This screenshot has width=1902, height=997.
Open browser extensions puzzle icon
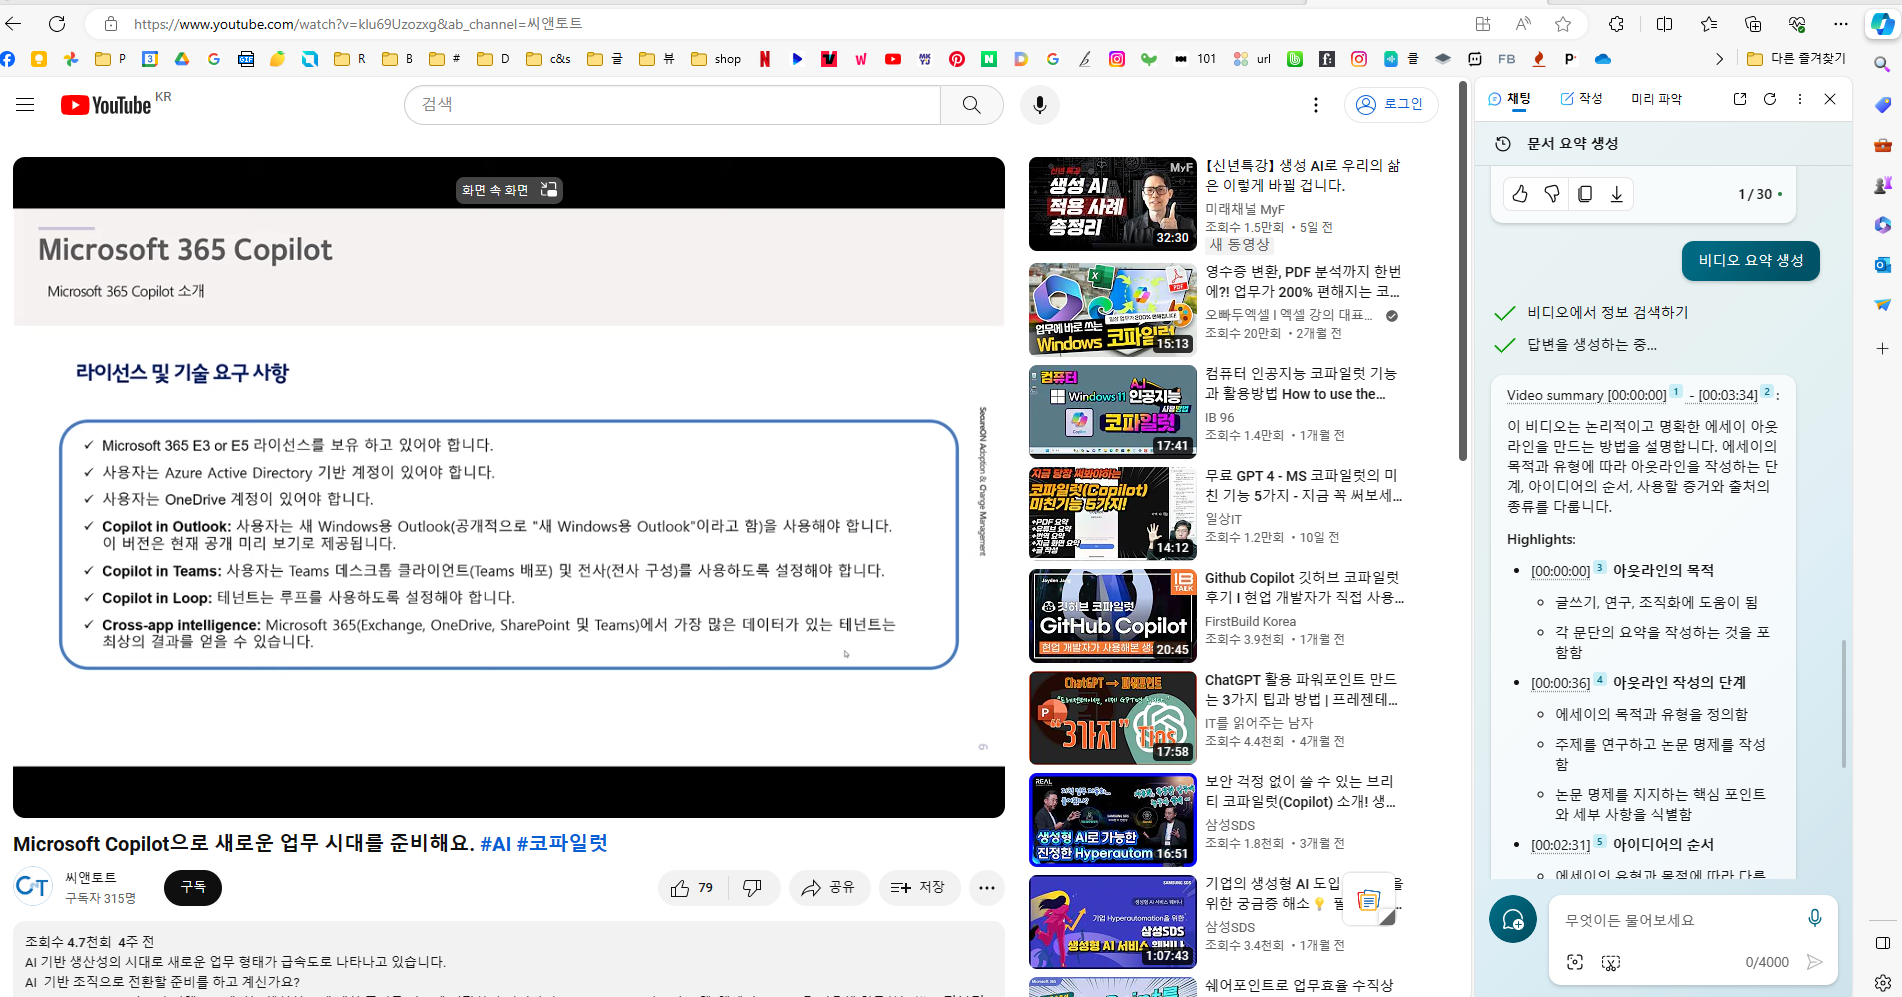(x=1616, y=24)
